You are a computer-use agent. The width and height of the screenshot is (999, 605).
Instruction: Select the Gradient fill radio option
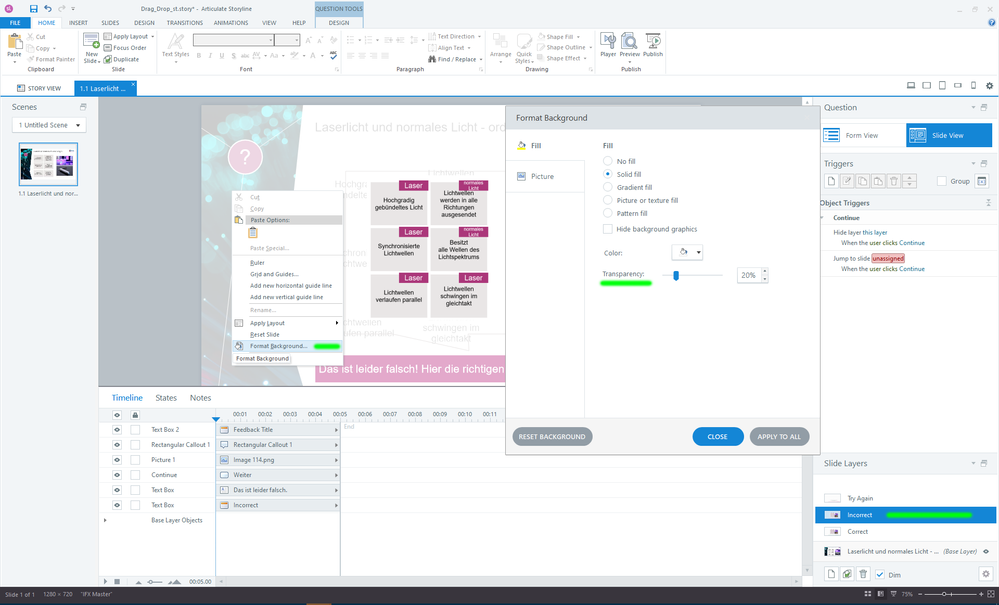608,187
